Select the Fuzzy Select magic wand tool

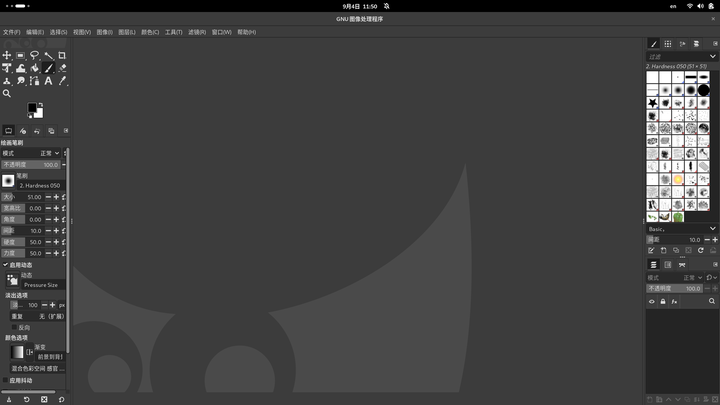pyautogui.click(x=48, y=56)
